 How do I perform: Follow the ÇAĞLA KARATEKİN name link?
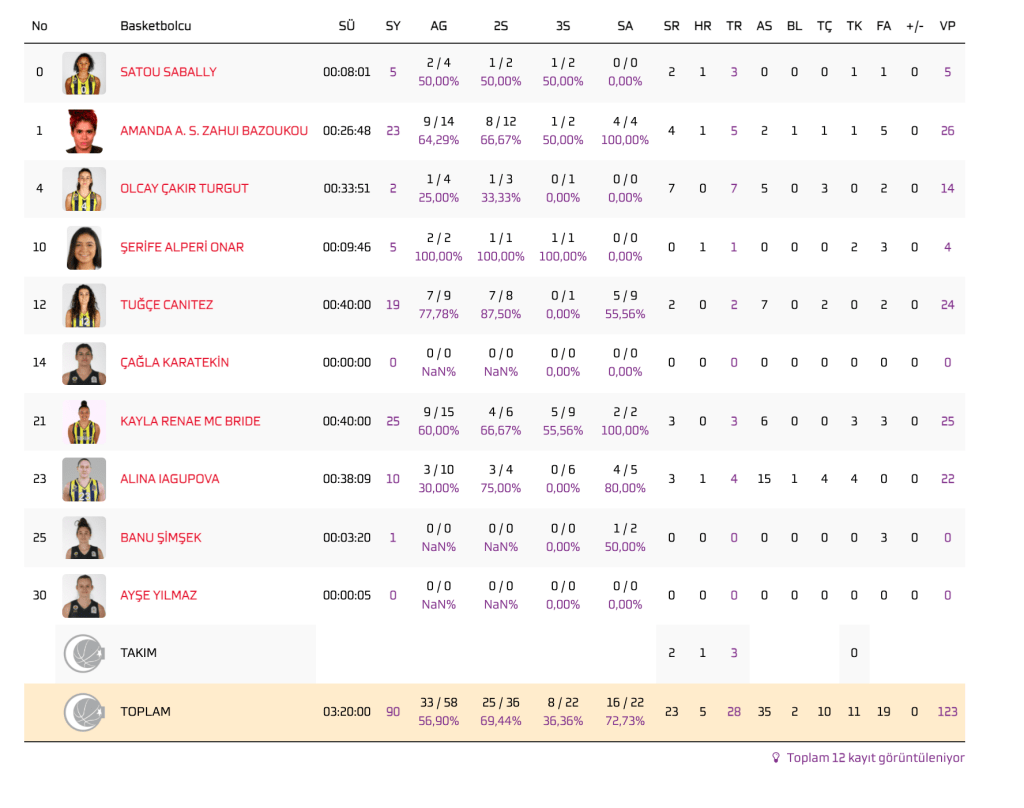click(x=174, y=363)
